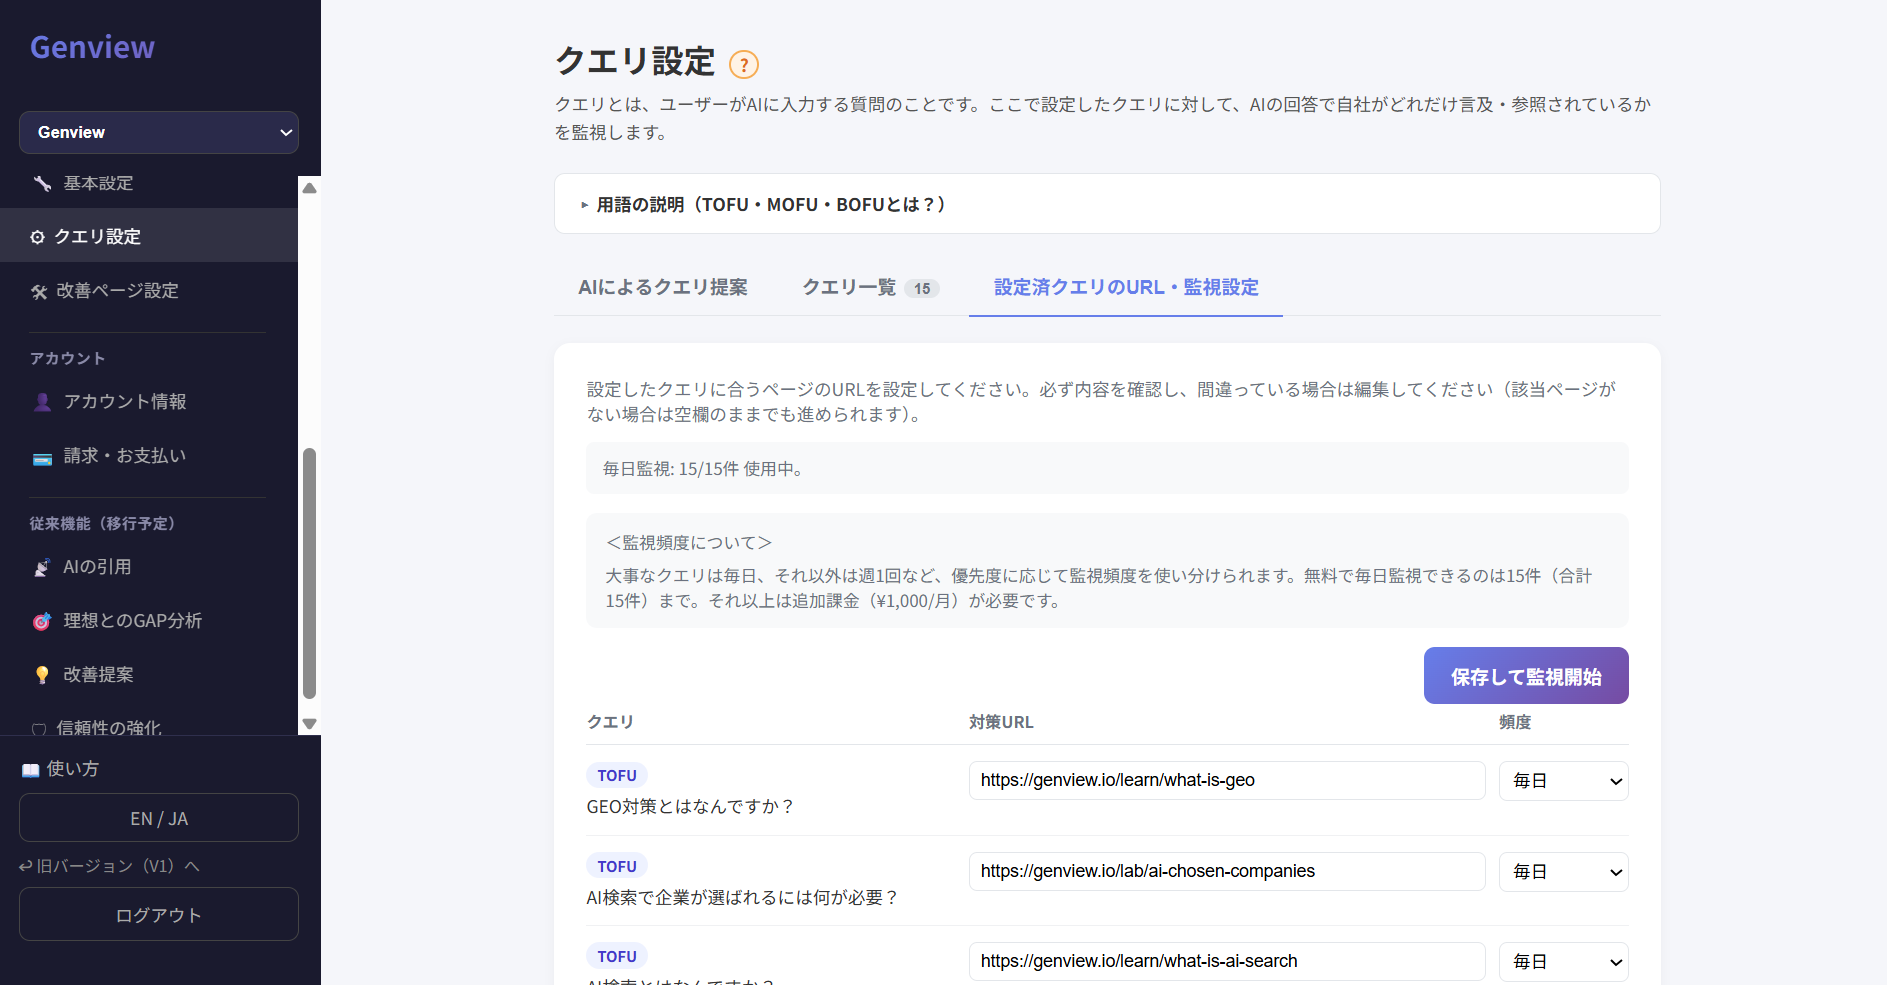Click the tools icon beside 改善ページ設定
This screenshot has height=985, width=1887.
click(39, 291)
